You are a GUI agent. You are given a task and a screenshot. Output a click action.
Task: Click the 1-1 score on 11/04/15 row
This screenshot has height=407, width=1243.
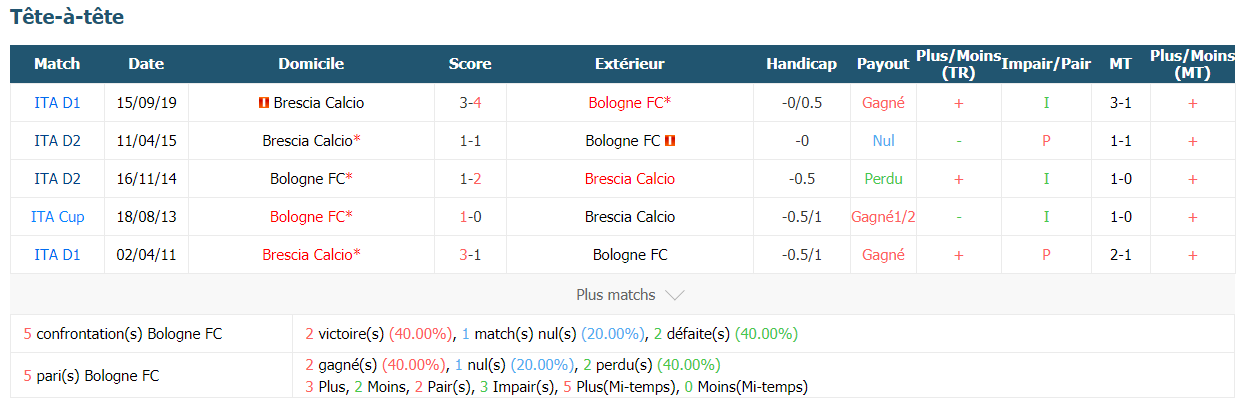pos(470,141)
